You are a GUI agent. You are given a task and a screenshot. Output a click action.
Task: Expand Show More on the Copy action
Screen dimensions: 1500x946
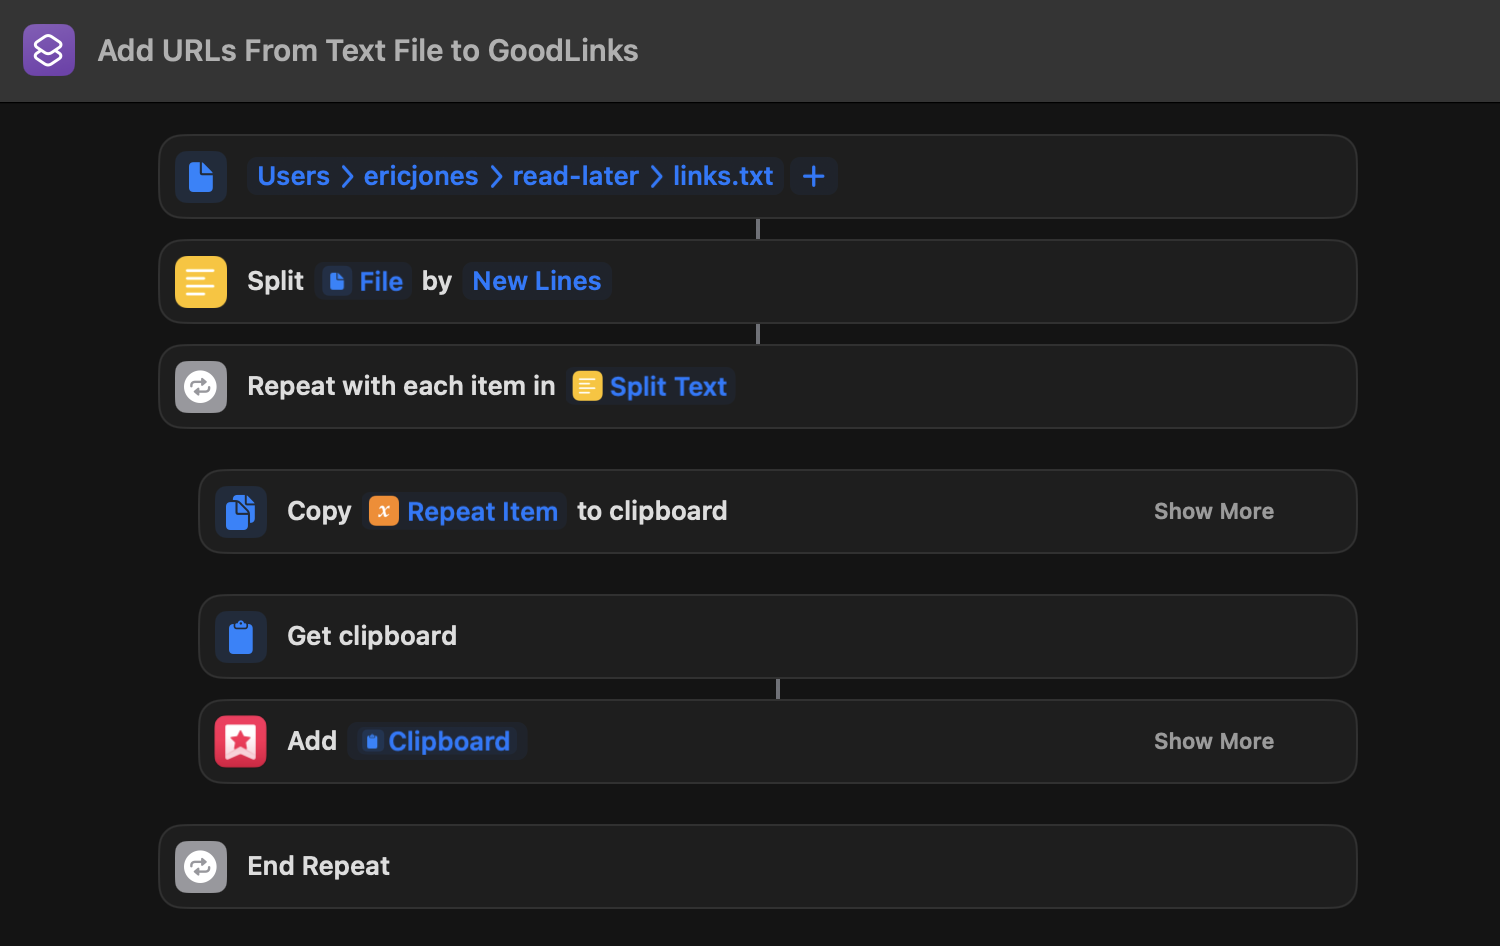[1213, 511]
